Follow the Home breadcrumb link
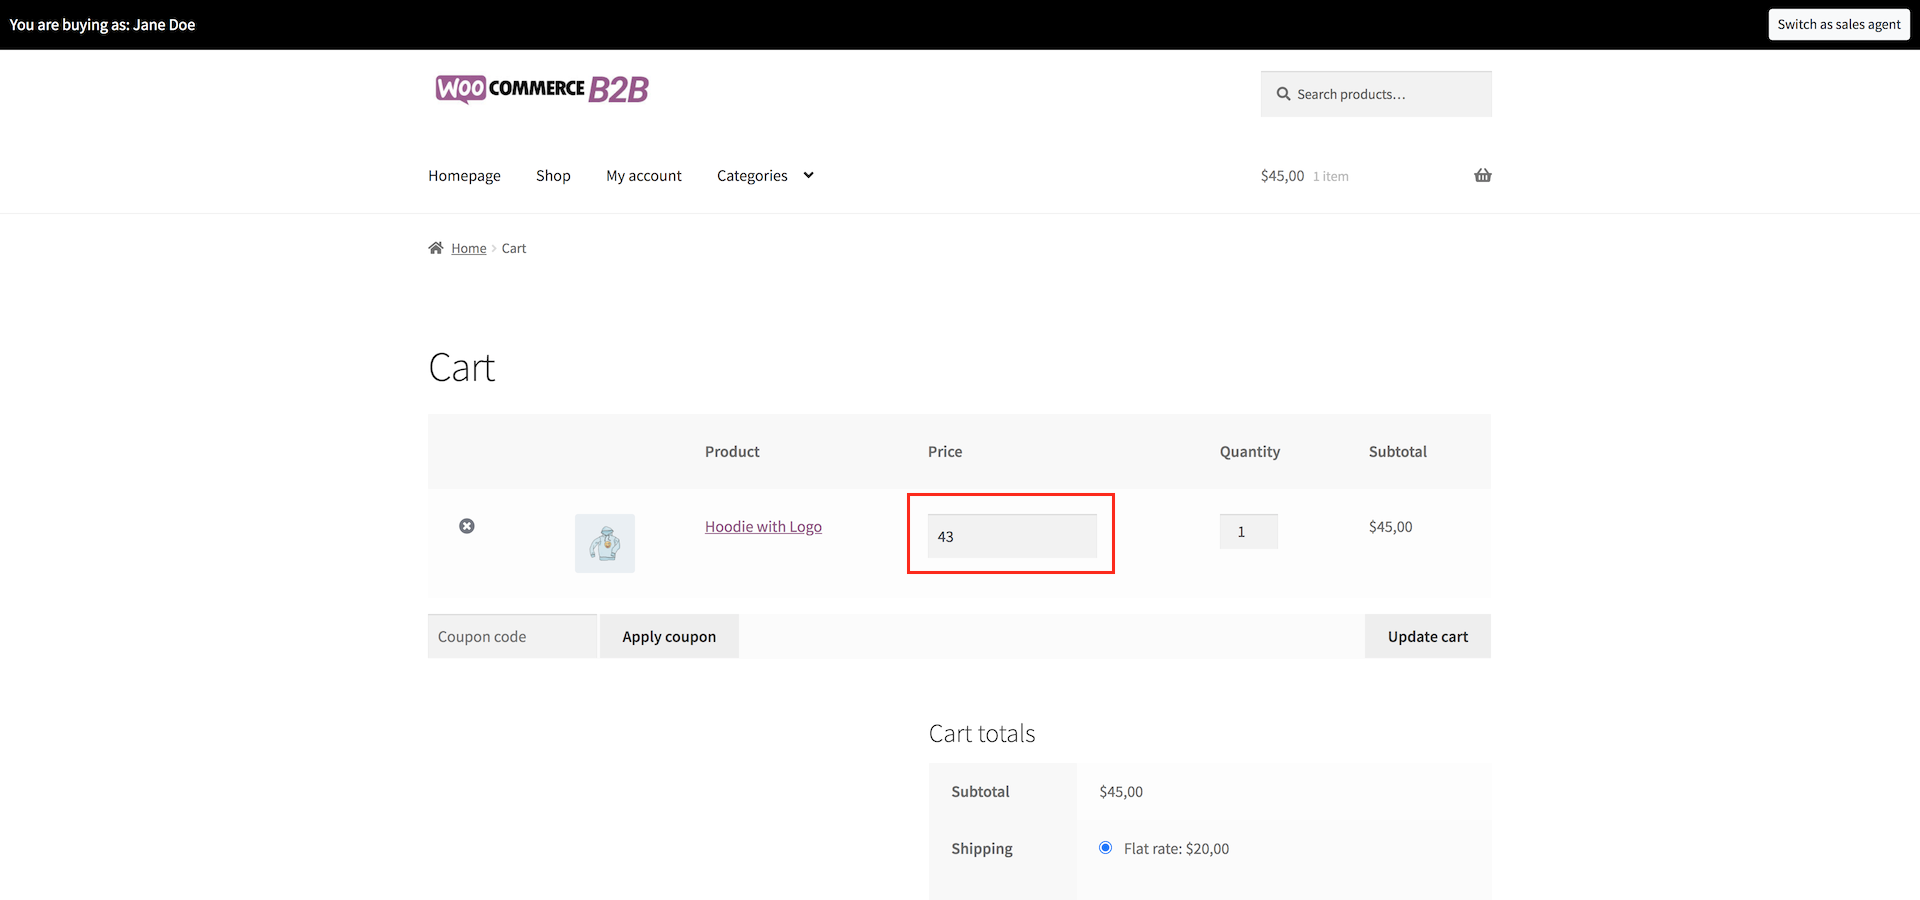The height and width of the screenshot is (900, 1920). (469, 247)
